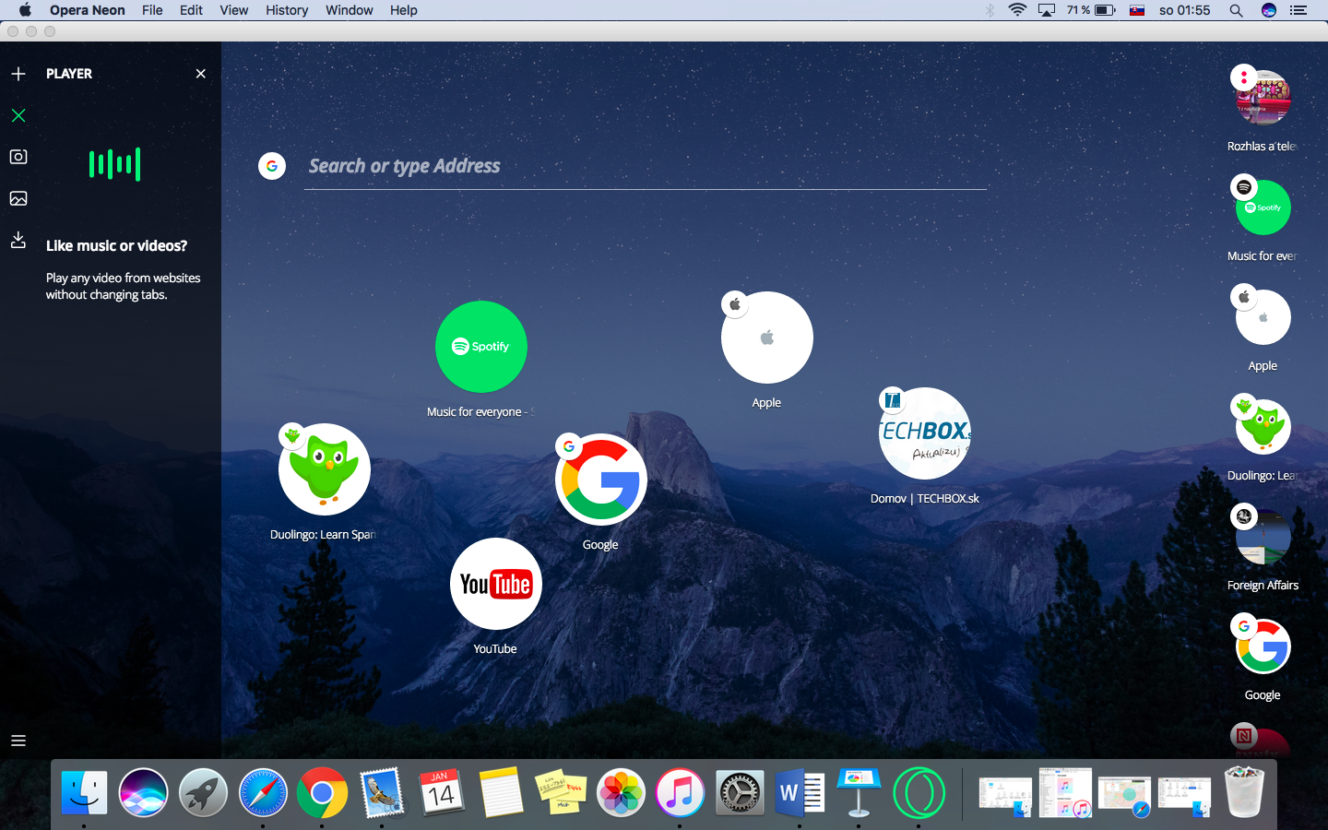Open the Snap screenshot camera tool
Screen dimensions: 1328x830
[x=18, y=157]
